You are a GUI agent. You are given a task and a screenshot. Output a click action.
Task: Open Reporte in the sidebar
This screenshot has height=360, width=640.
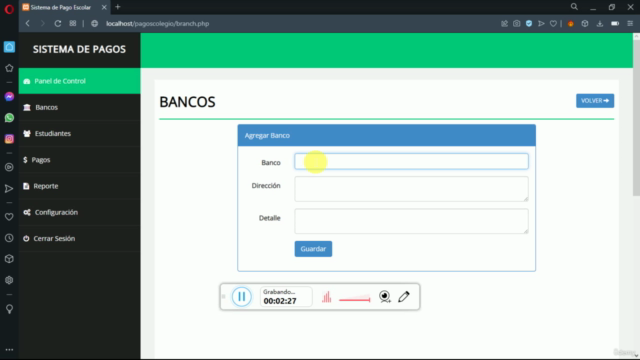coord(80,186)
